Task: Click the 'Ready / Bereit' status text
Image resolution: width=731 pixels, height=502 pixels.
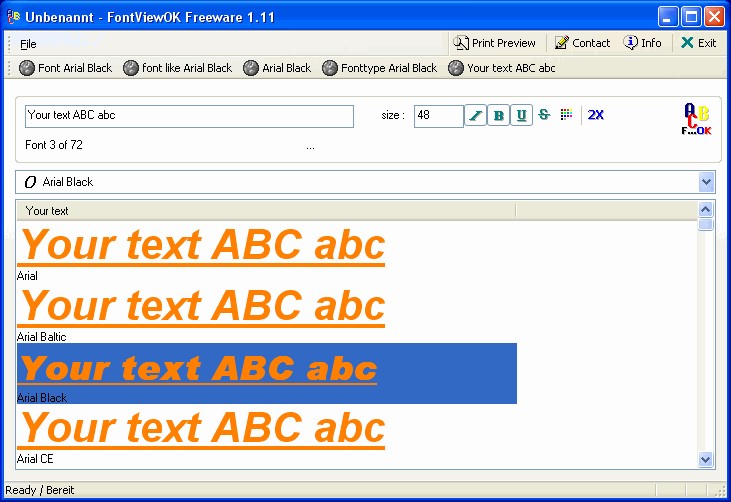Action: coord(40,490)
